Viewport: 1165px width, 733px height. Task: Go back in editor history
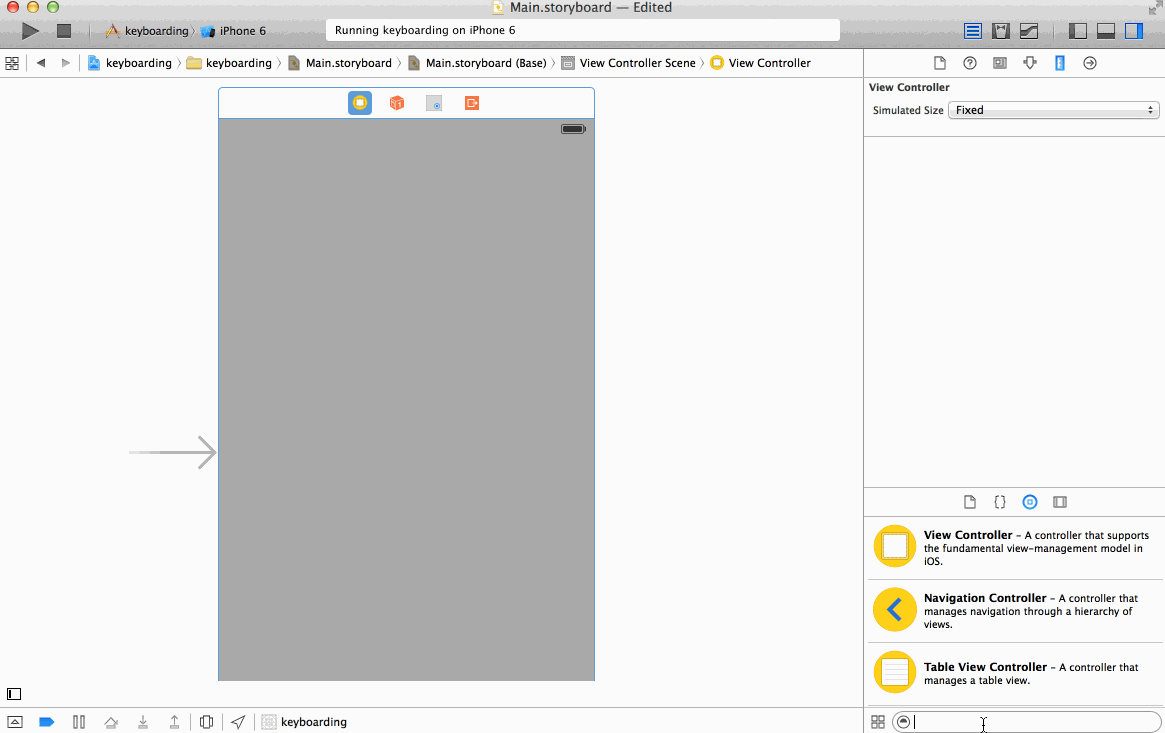click(41, 63)
